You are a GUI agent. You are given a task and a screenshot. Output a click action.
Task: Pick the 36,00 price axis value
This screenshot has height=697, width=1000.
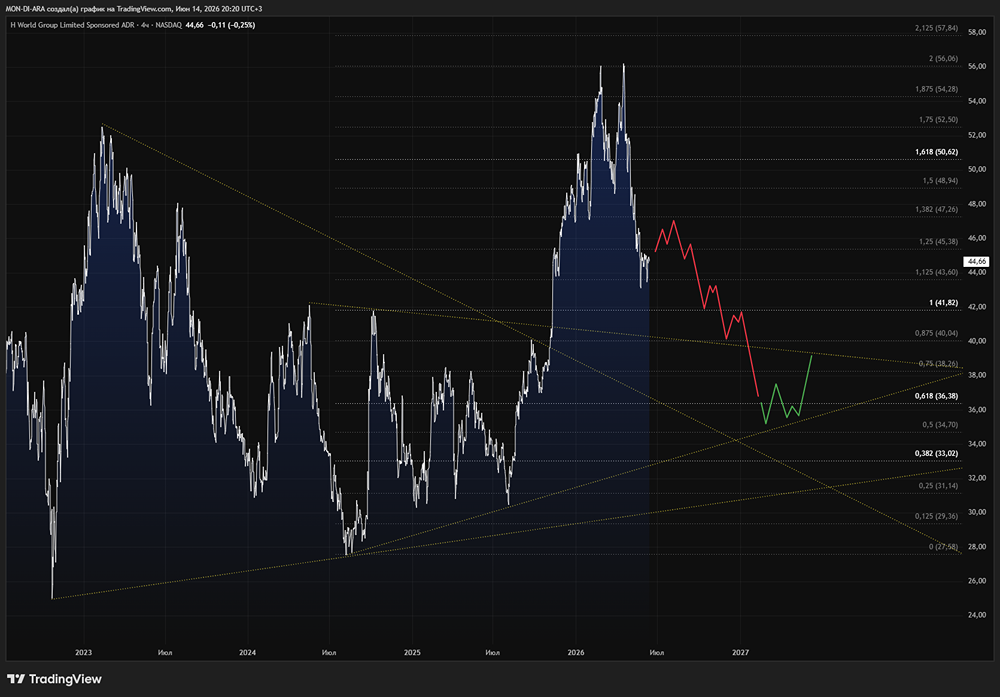click(976, 410)
